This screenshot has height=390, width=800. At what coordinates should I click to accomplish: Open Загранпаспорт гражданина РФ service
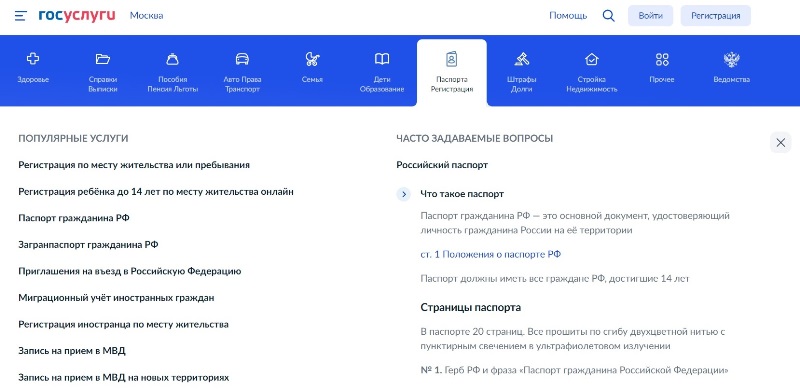88,245
